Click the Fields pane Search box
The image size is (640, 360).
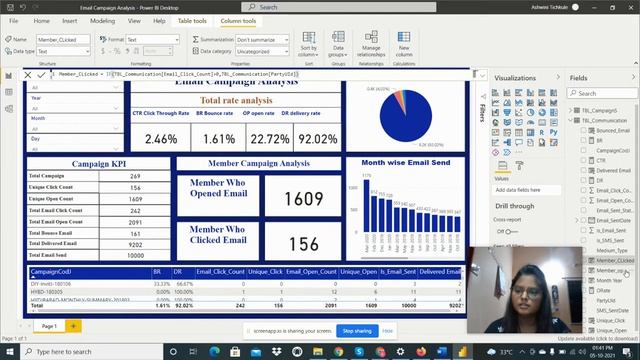click(602, 93)
